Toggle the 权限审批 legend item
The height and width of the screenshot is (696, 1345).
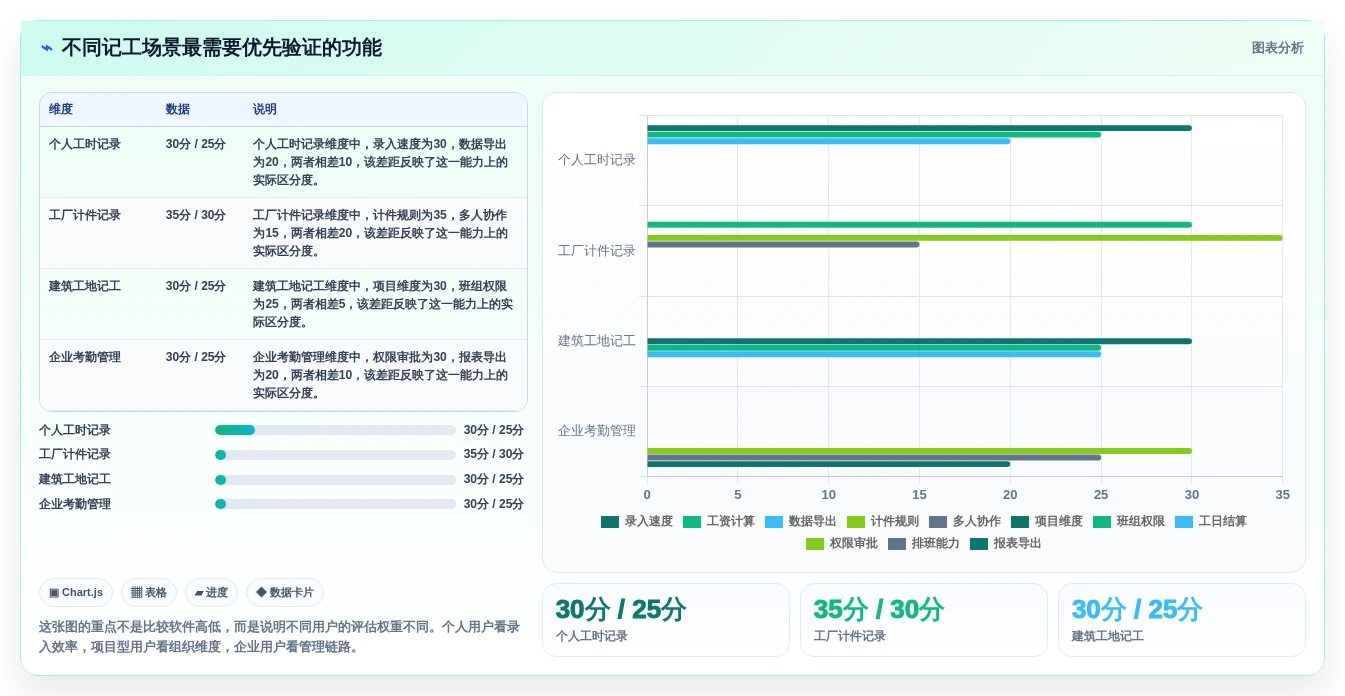coord(842,543)
